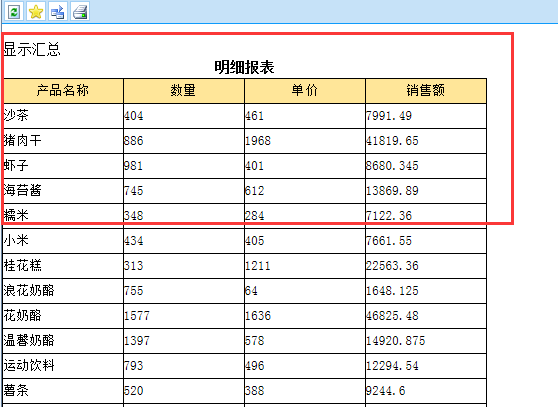Image resolution: width=558 pixels, height=407 pixels.
Task: Select the 数量 column header
Action: click(184, 91)
